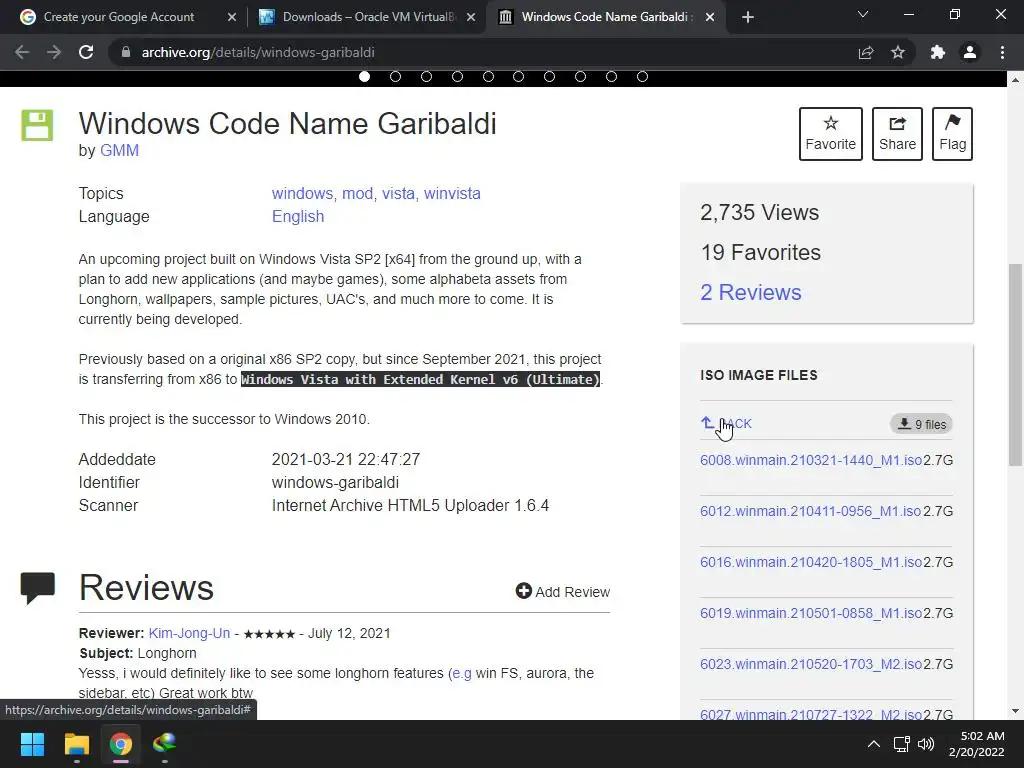The width and height of the screenshot is (1024, 768).
Task: Open uploader GMM's profile link
Action: [120, 150]
